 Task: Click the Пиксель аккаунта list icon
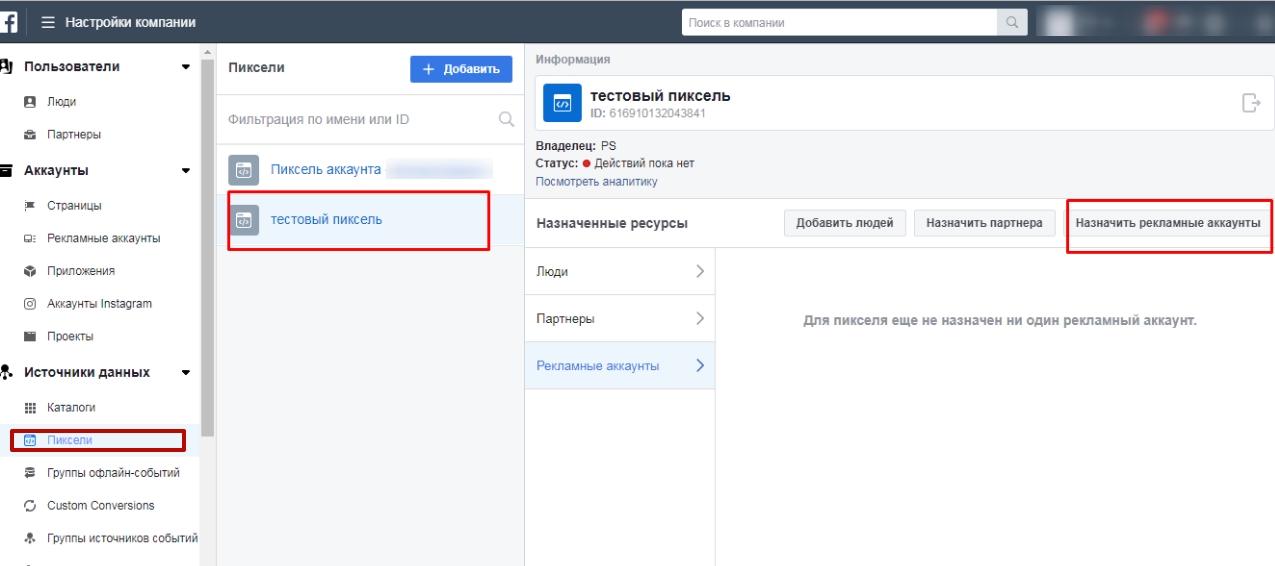click(x=243, y=170)
